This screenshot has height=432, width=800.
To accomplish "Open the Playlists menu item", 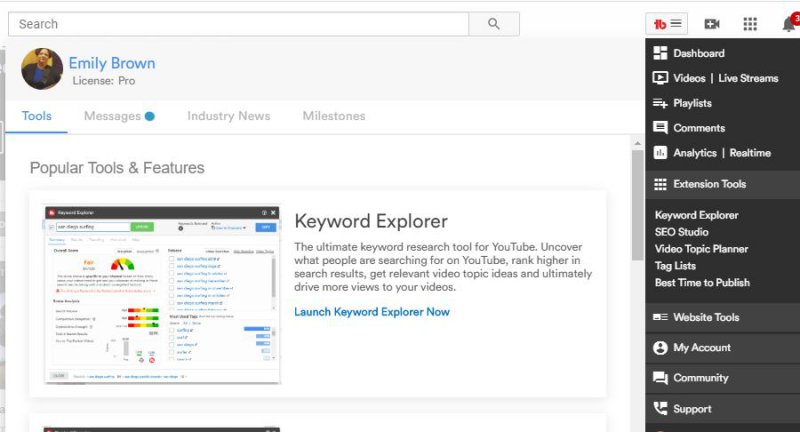I will tap(692, 103).
